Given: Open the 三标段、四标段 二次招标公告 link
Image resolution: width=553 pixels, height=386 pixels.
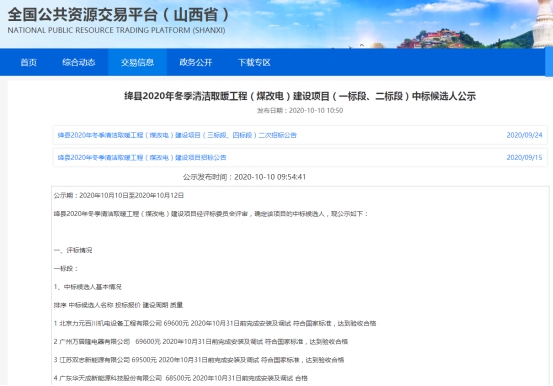Looking at the screenshot, I should [x=177, y=135].
